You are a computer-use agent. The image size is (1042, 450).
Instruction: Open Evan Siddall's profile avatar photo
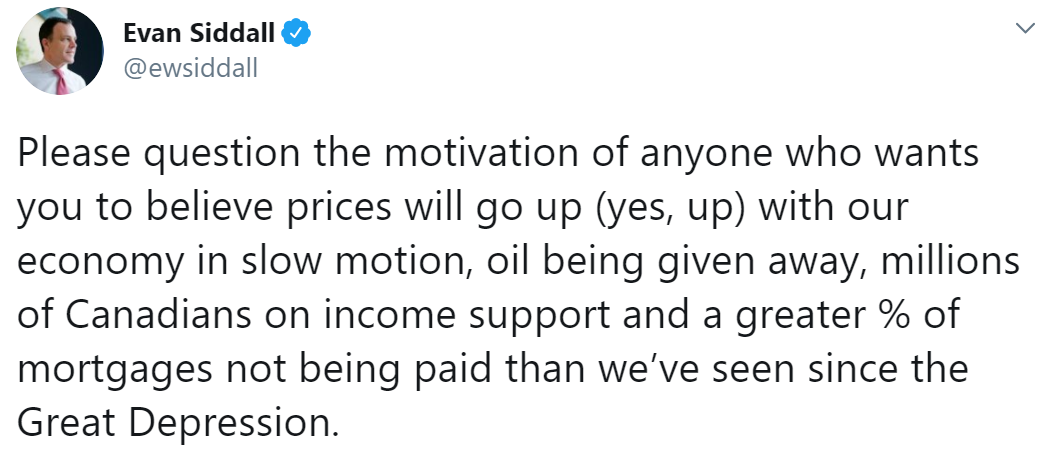(x=60, y=52)
